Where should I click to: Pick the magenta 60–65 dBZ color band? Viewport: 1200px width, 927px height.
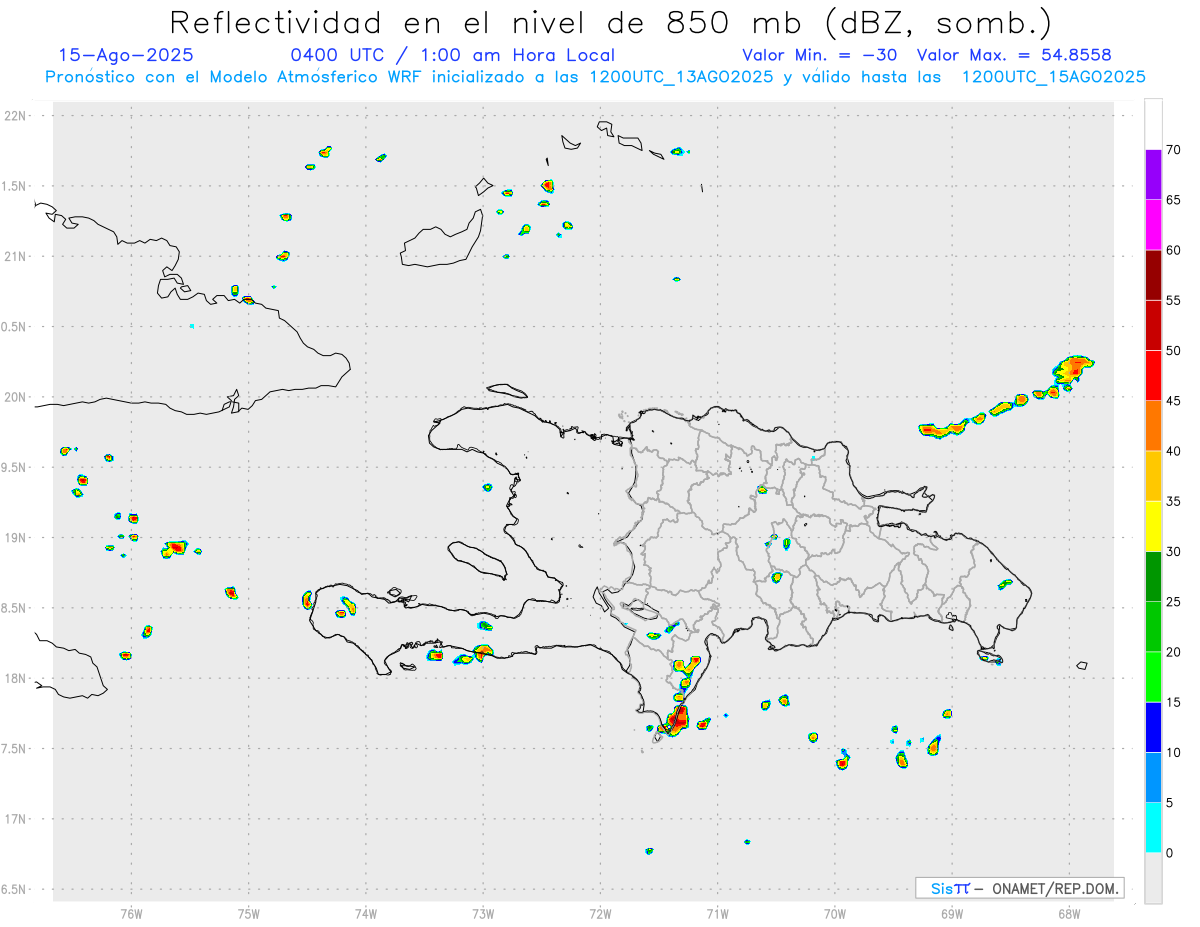[1153, 225]
